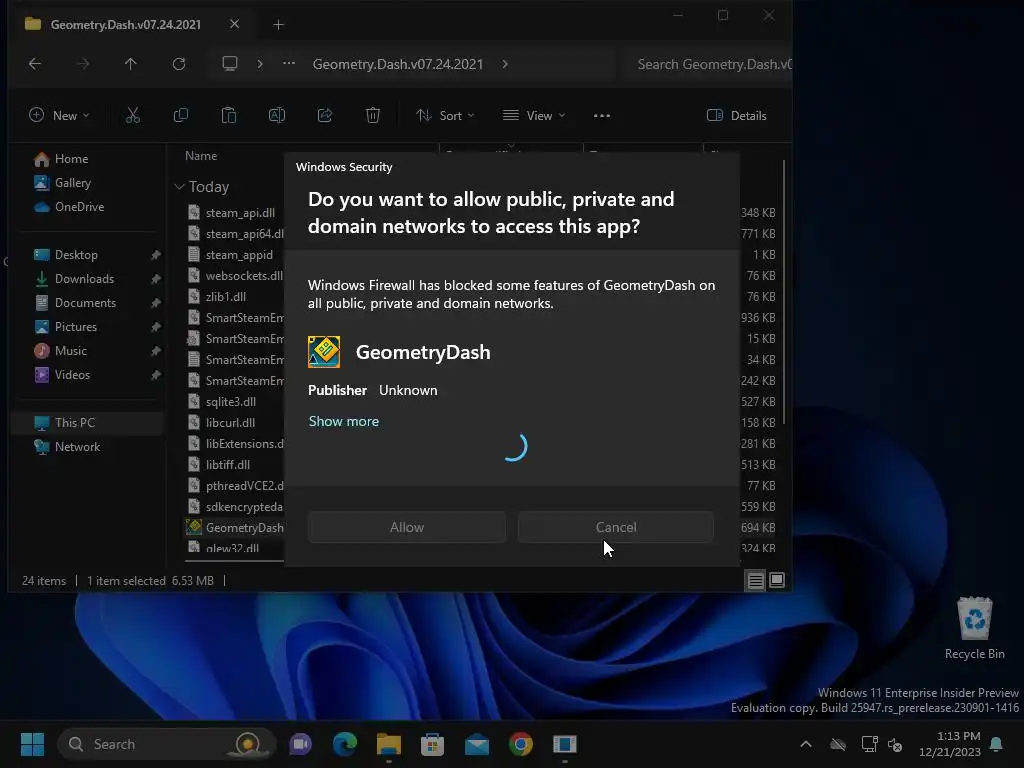Open notification bell in system tray
Screen dimensions: 1024x768
point(997,744)
